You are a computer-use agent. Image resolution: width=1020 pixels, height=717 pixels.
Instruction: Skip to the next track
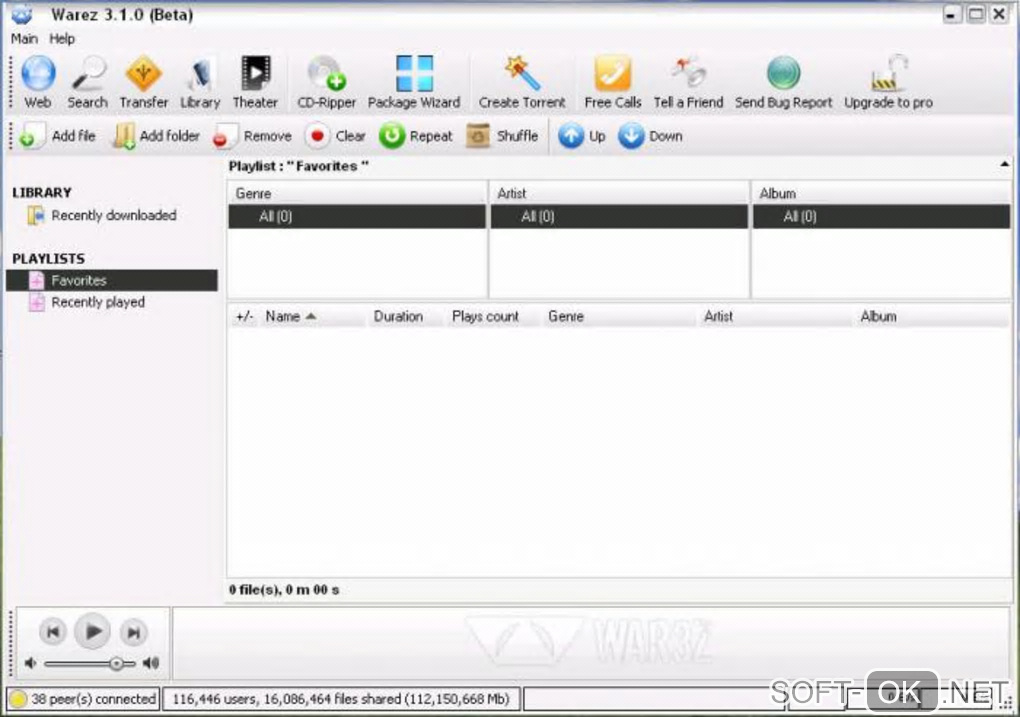click(x=133, y=632)
